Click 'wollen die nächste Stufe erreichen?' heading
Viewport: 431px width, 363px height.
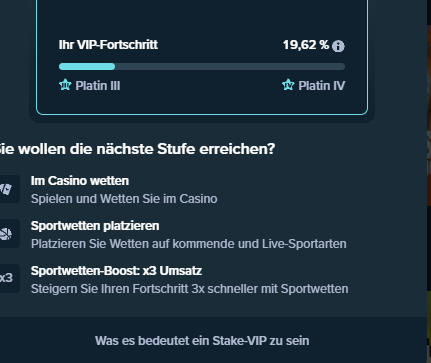click(147, 149)
